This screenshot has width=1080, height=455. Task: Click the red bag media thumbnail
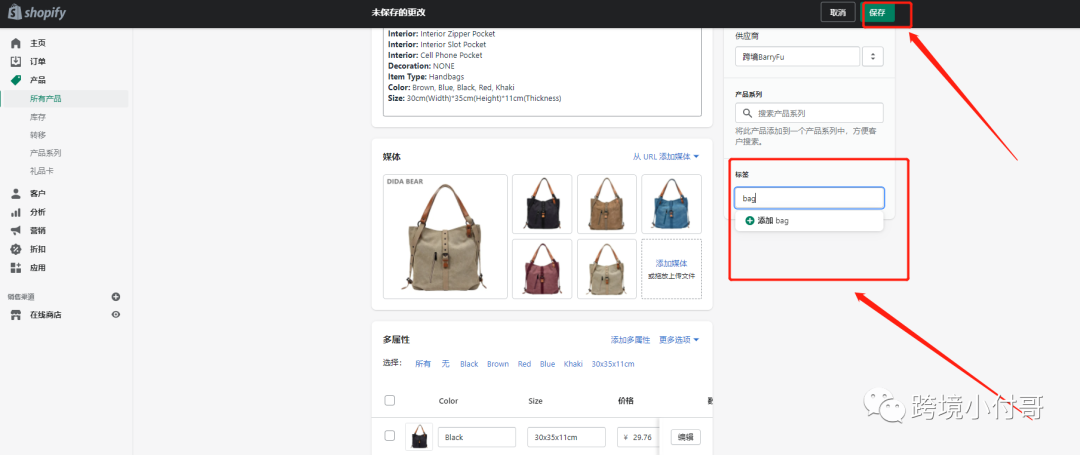[x=542, y=269]
